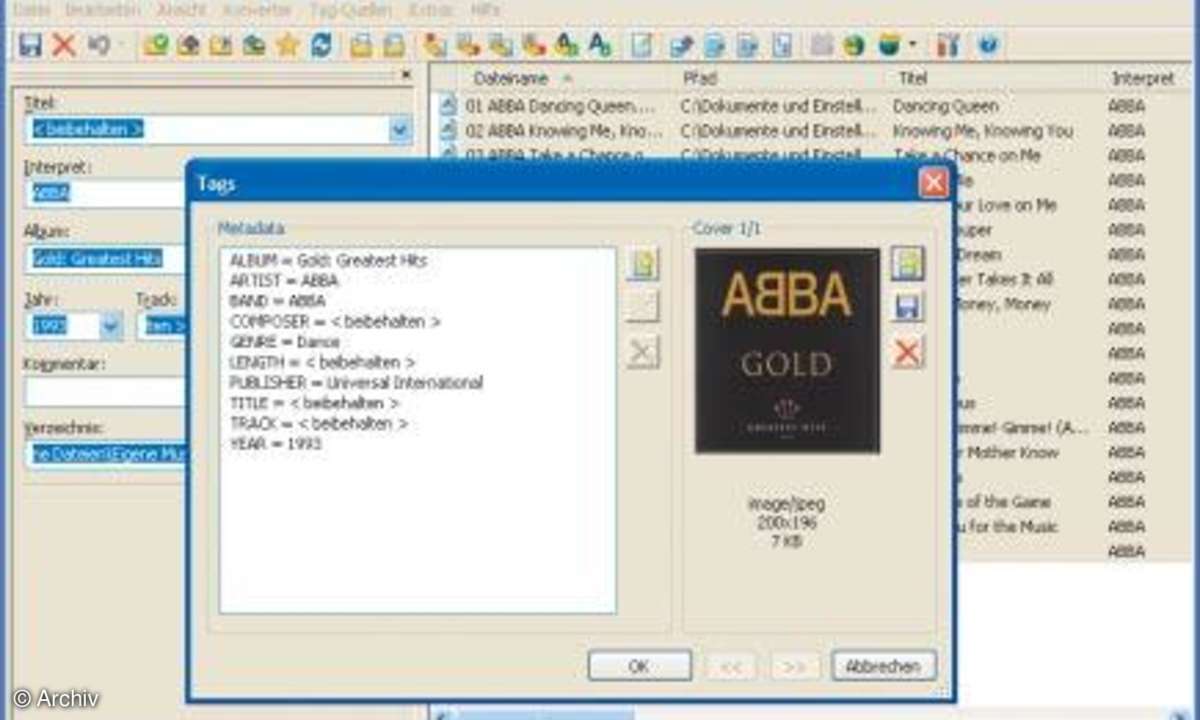Close the tag panel with small x
The image size is (1200, 720).
(405, 74)
